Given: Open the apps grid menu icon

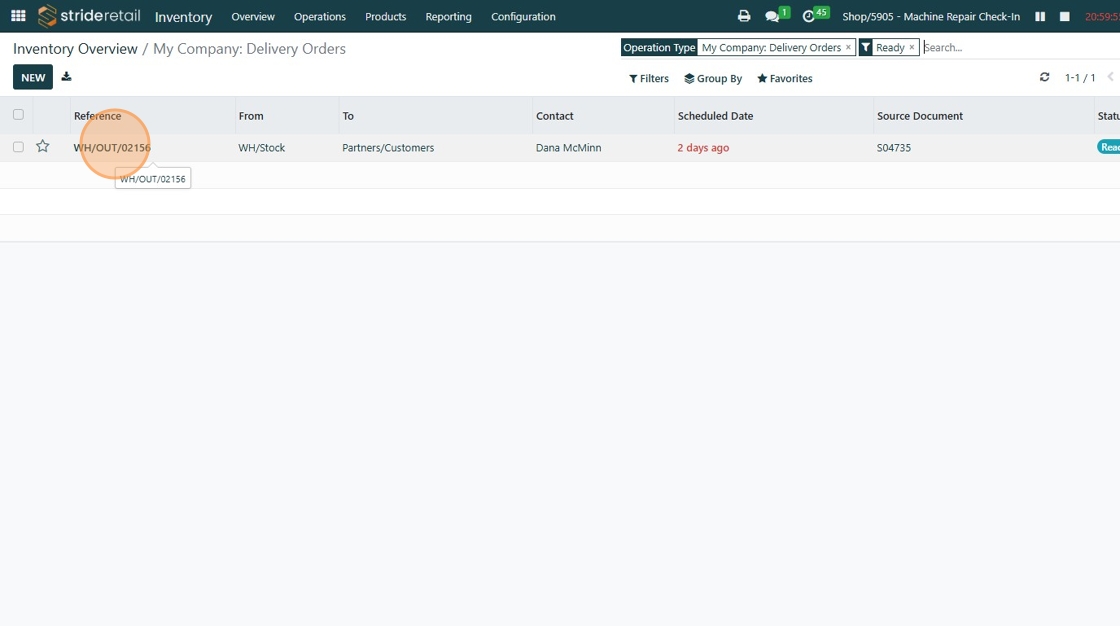Looking at the screenshot, I should [19, 16].
